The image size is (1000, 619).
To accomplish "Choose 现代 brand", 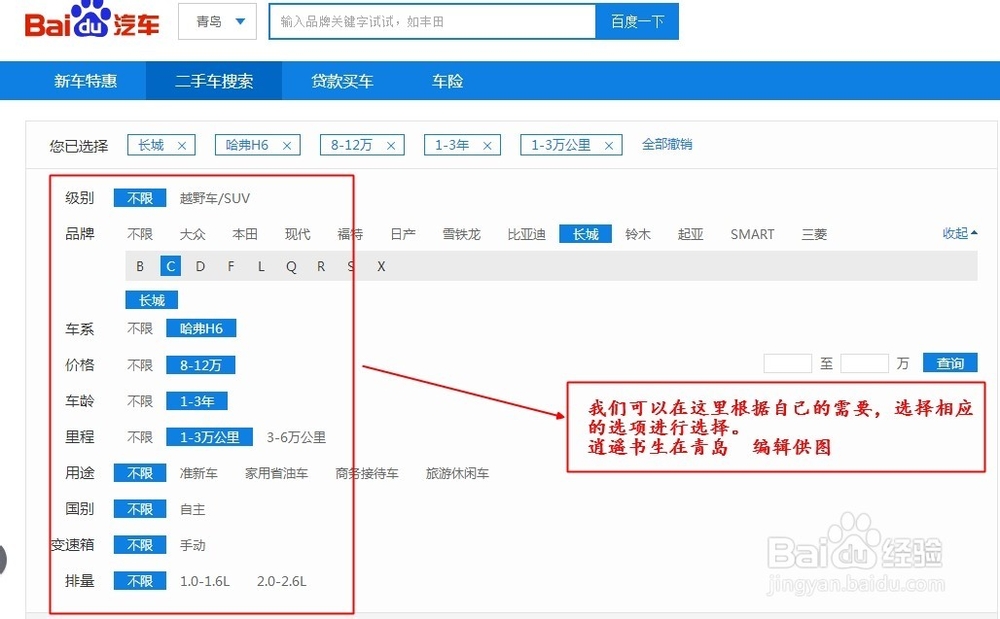I will click(x=297, y=234).
